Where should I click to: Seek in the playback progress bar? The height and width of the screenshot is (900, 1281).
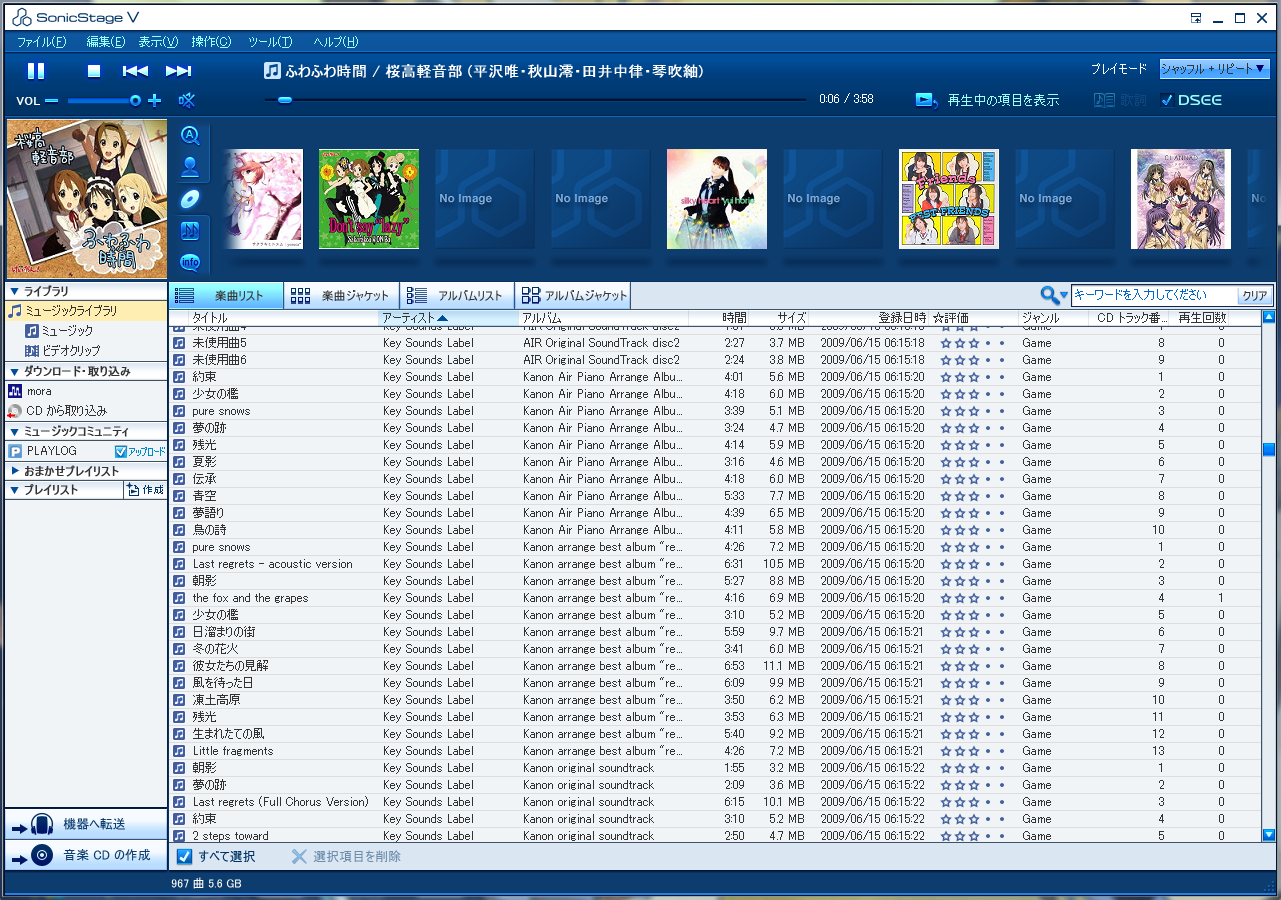(x=535, y=99)
